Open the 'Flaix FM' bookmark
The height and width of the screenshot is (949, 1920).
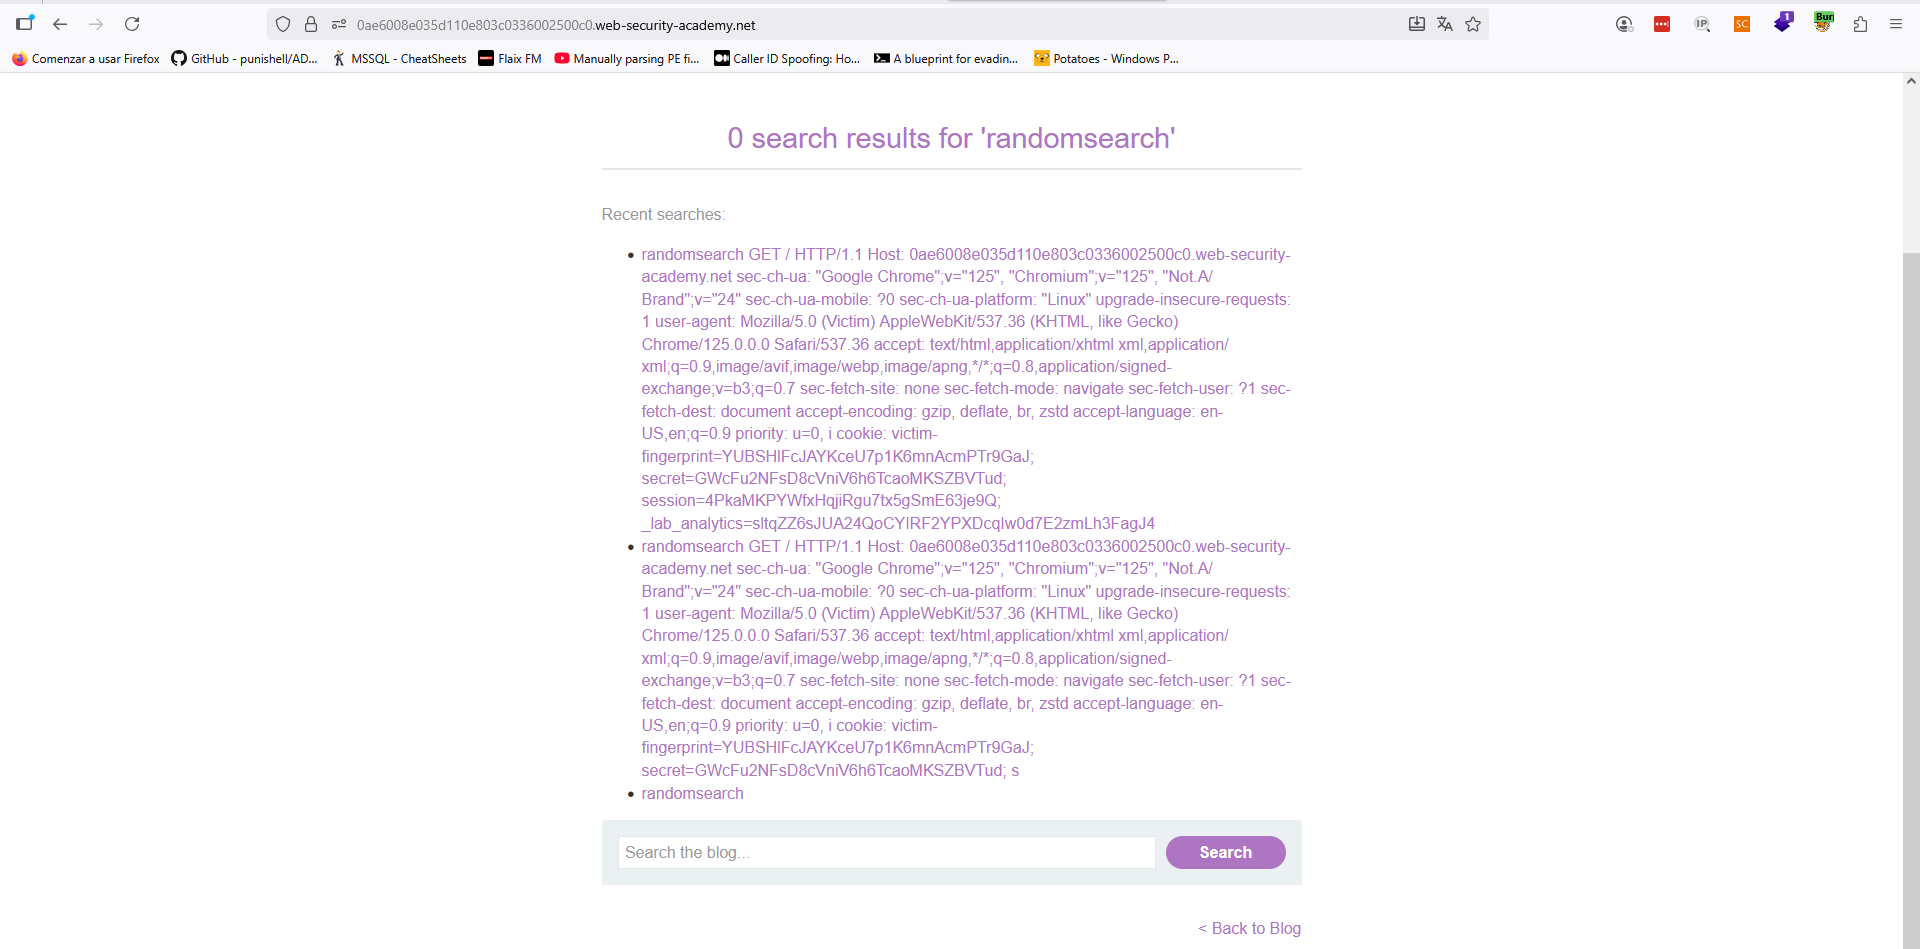(510, 59)
